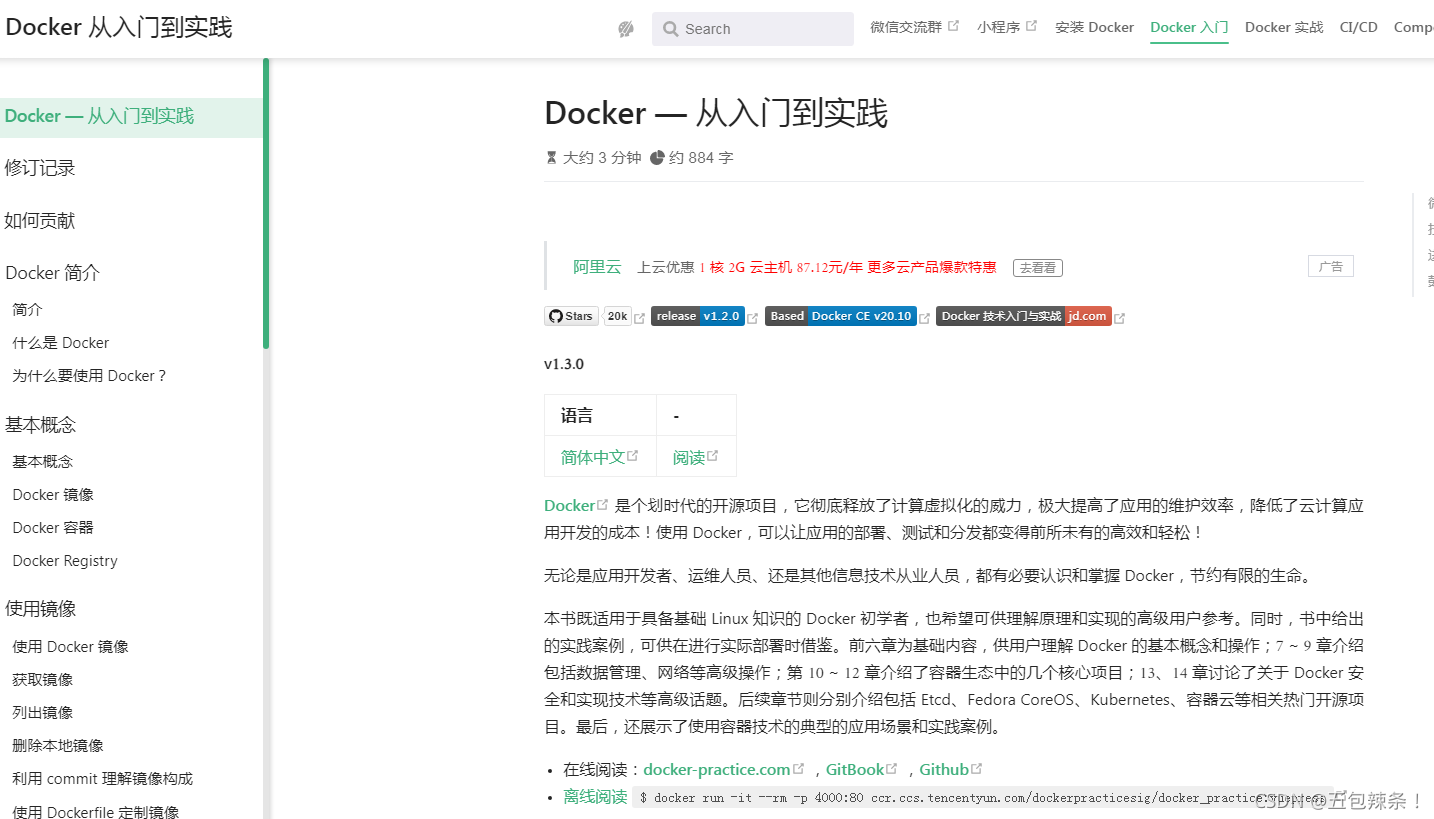
Task: Open 删除本地镜像 sidebar page
Action: coord(58,746)
